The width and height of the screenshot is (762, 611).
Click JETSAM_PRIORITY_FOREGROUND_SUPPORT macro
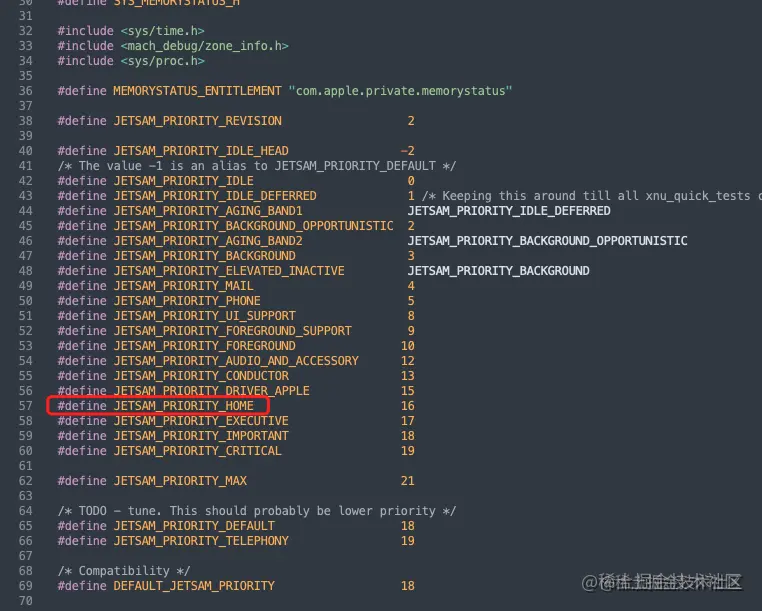232,331
